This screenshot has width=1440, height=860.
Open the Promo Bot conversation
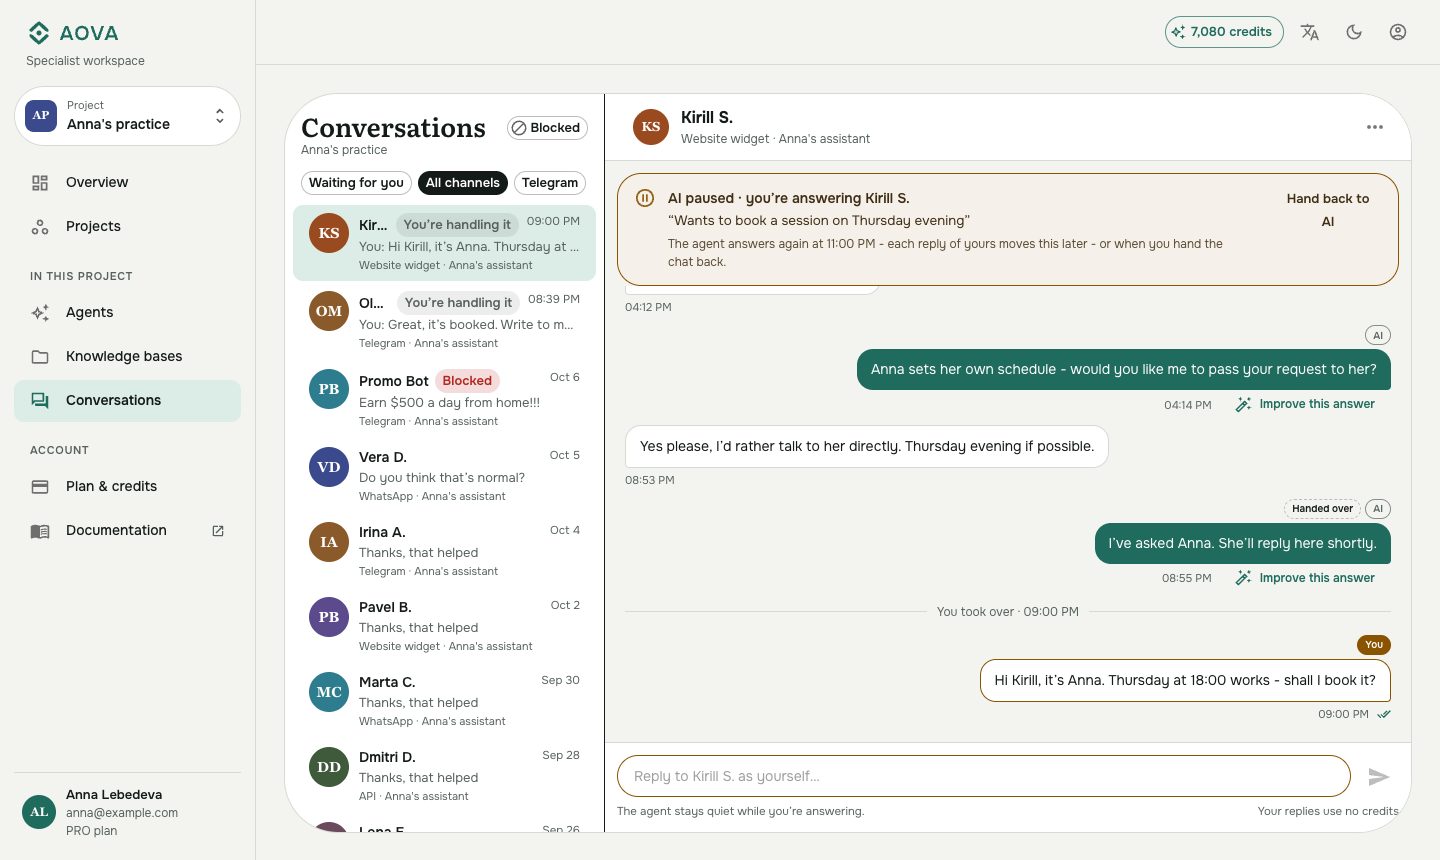pos(444,399)
